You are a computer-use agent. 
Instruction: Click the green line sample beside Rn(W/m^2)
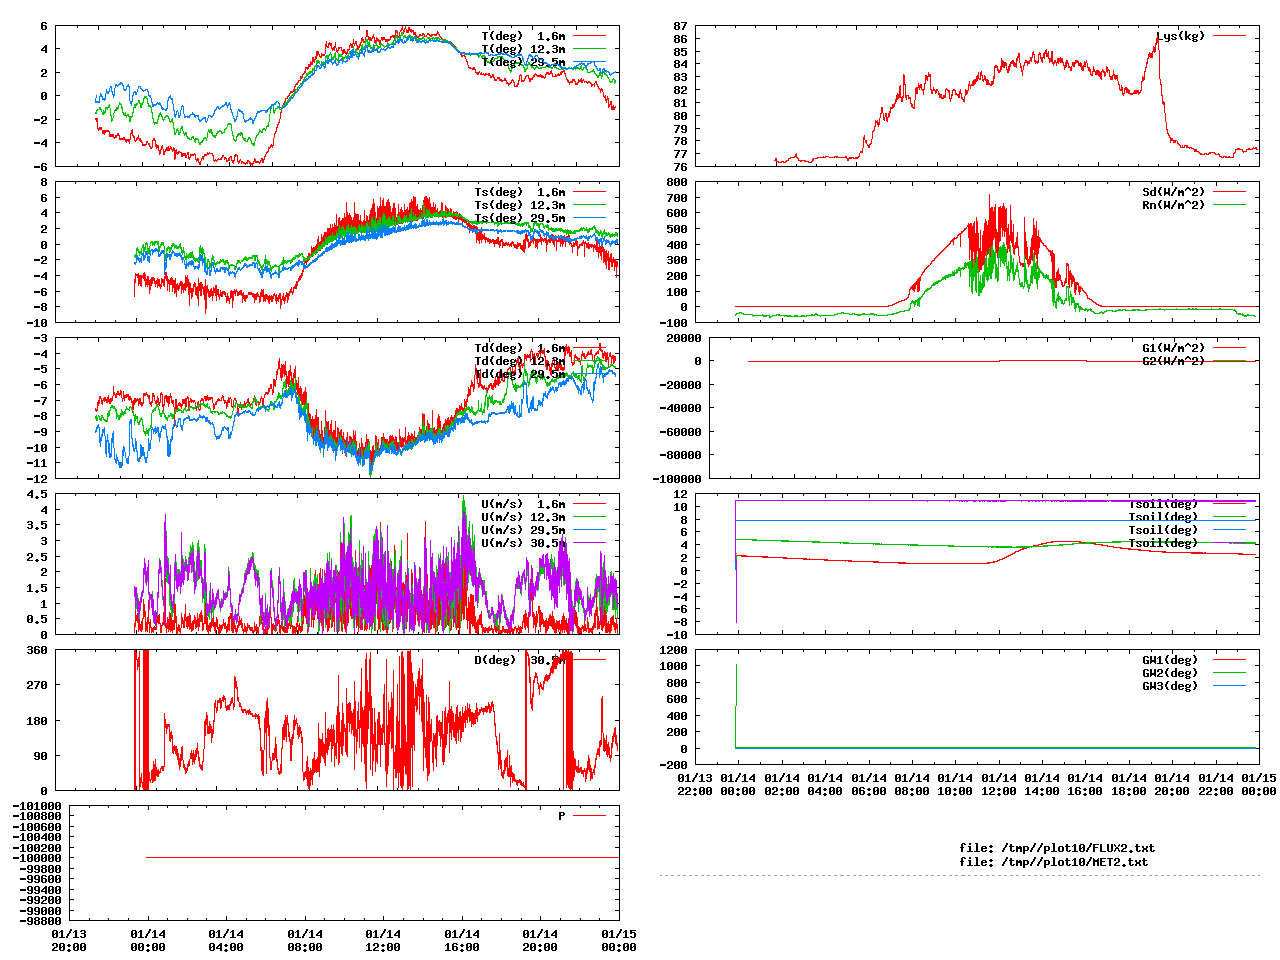click(x=1230, y=205)
